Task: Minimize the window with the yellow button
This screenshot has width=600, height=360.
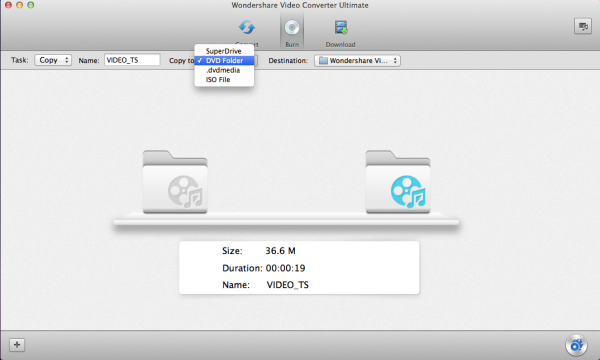Action: (x=20, y=5)
